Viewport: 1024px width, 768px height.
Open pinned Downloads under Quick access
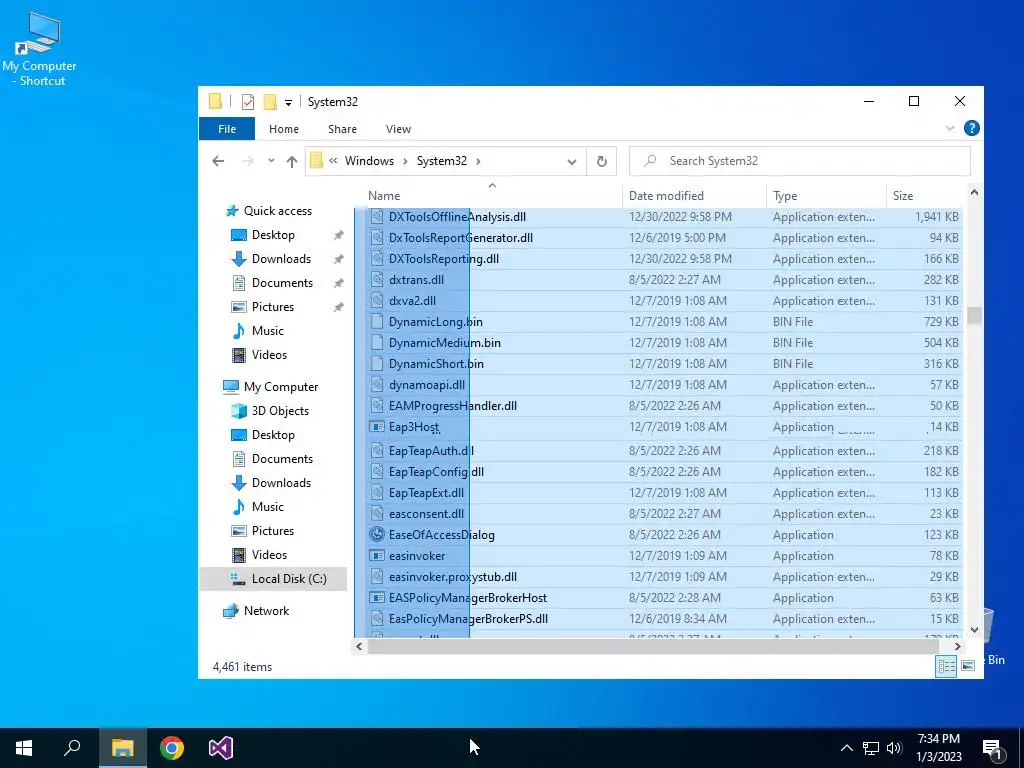click(x=281, y=259)
